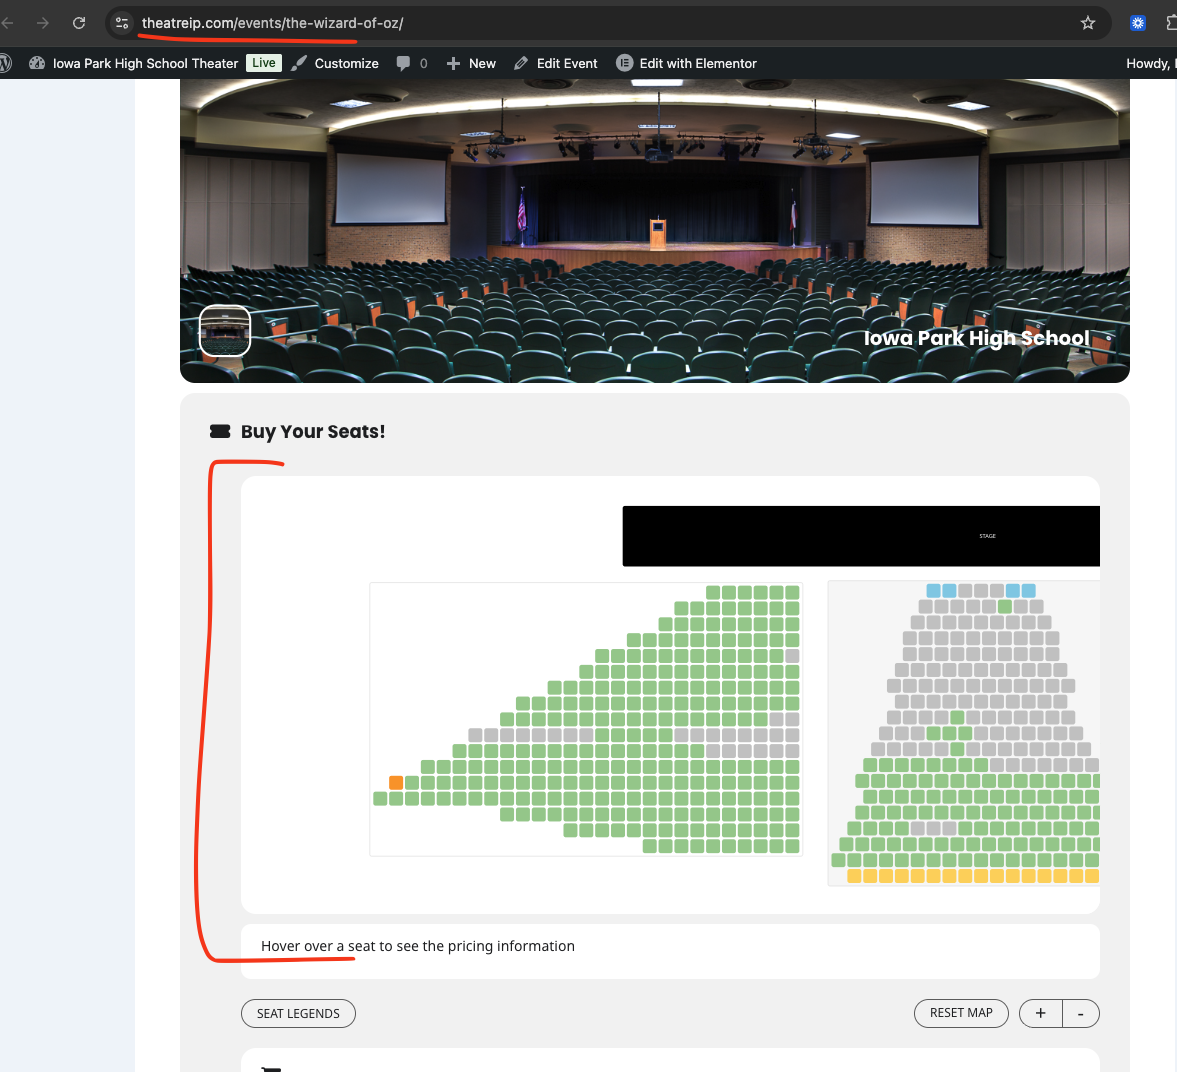
Task: Expand the New content menu
Action: point(471,63)
